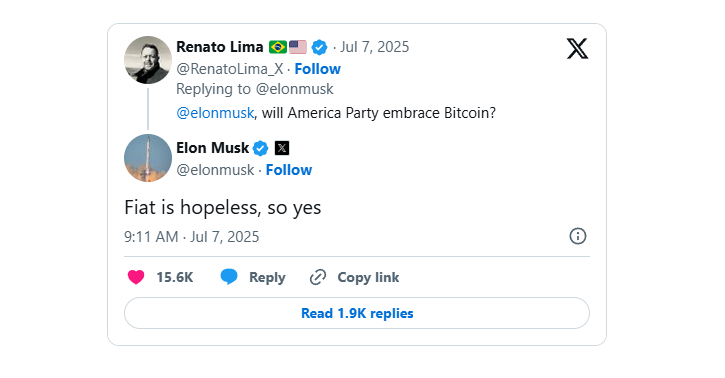Screen dimensions: 725x378
Task: Click the Reply label
Action: [267, 277]
